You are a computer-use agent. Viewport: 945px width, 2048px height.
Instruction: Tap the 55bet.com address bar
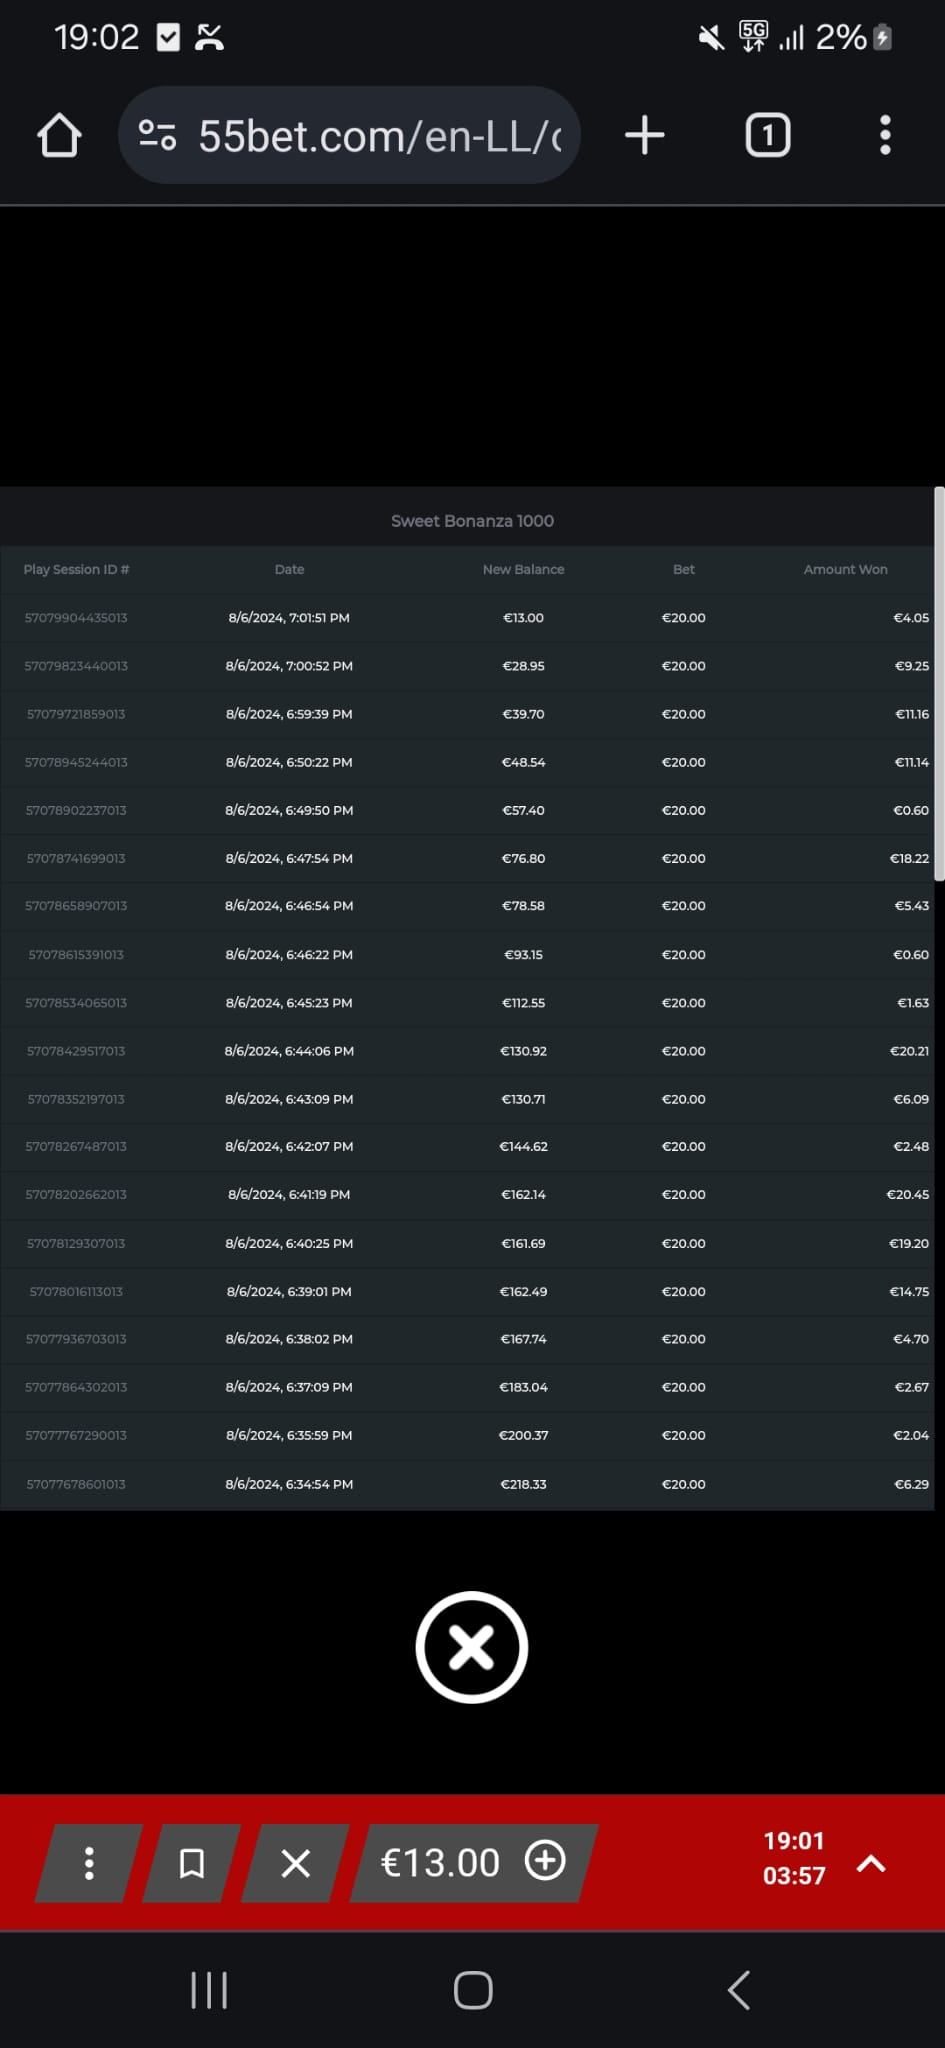click(380, 135)
